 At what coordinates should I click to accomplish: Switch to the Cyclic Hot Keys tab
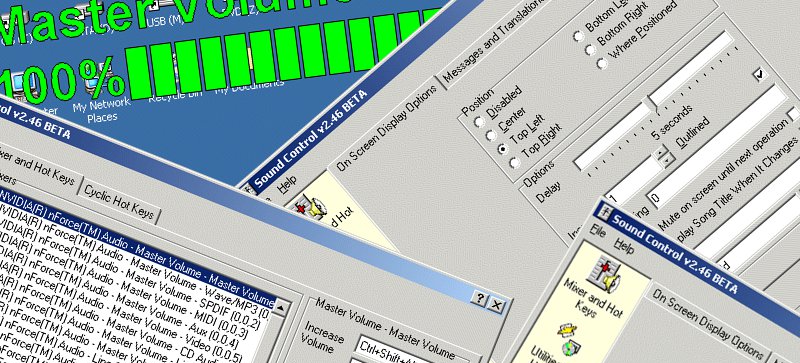(119, 203)
